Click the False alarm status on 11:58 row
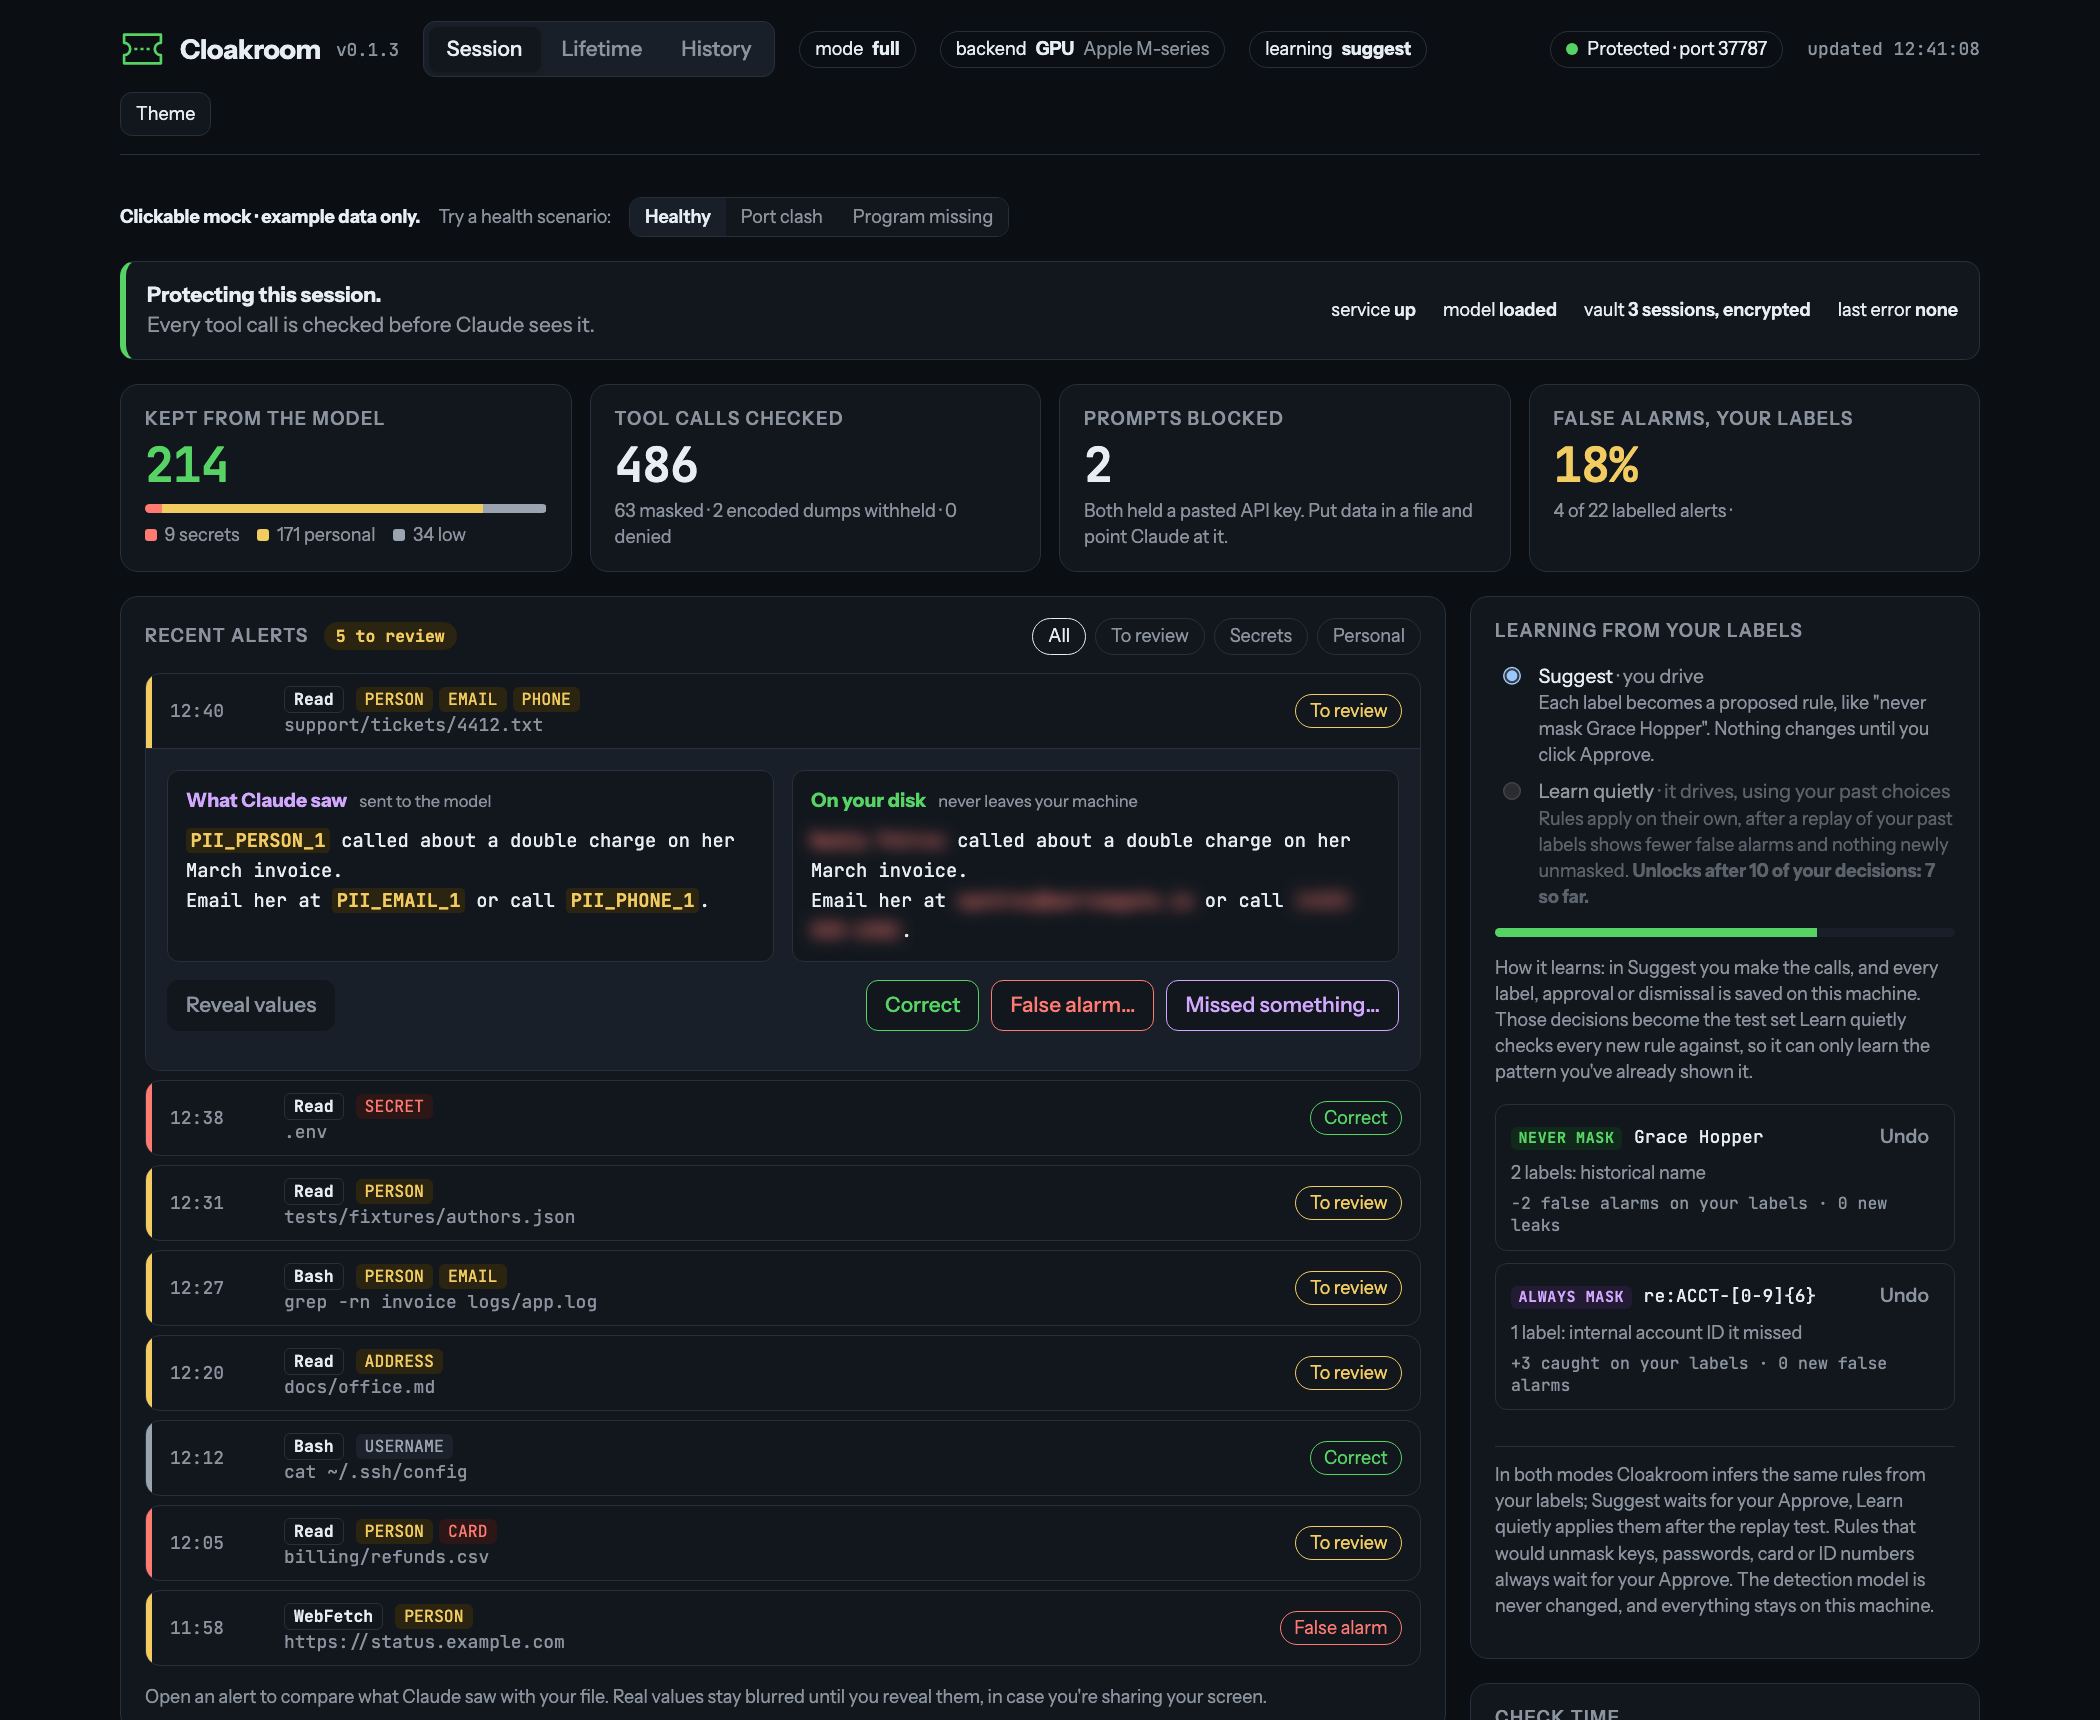The width and height of the screenshot is (2100, 1720). [x=1340, y=1628]
